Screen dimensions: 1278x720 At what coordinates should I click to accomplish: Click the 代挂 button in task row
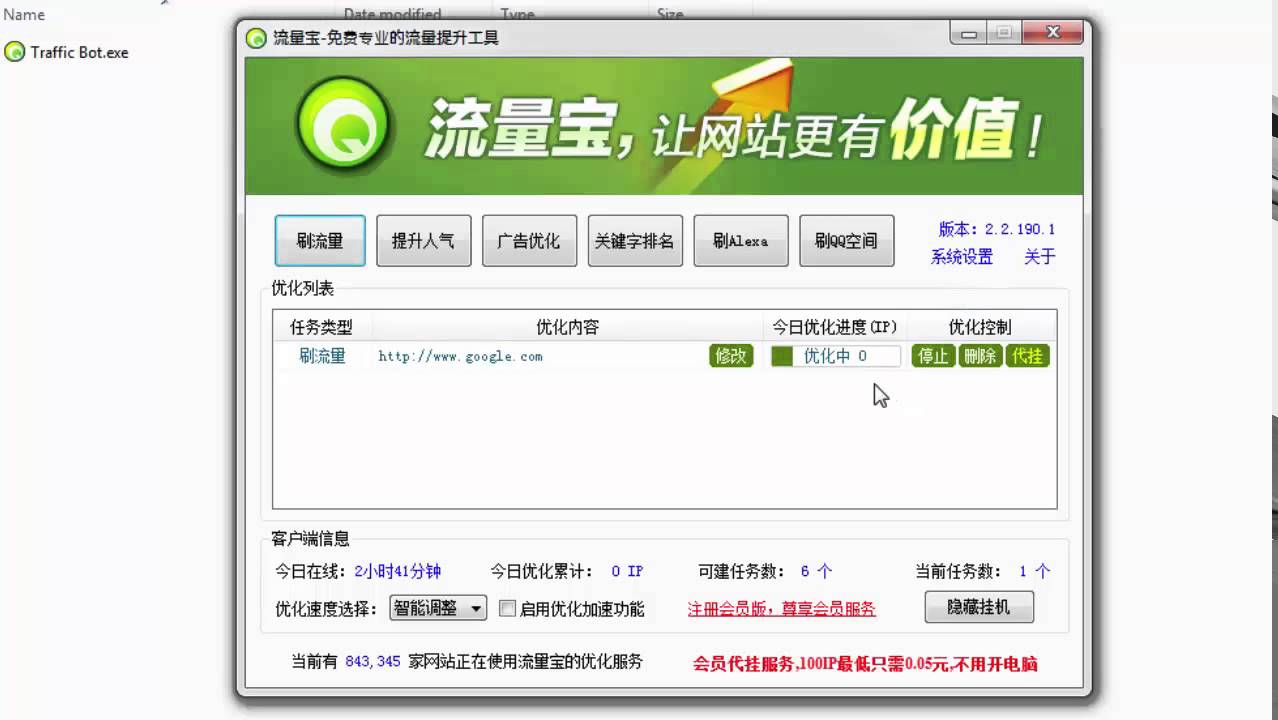(1027, 356)
